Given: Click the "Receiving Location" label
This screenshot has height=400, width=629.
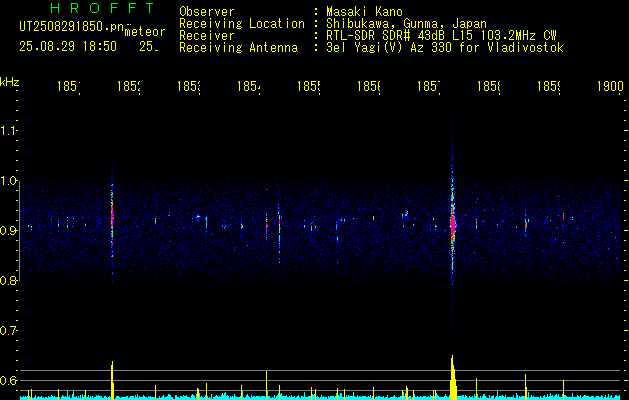Looking at the screenshot, I should click(x=242, y=24).
